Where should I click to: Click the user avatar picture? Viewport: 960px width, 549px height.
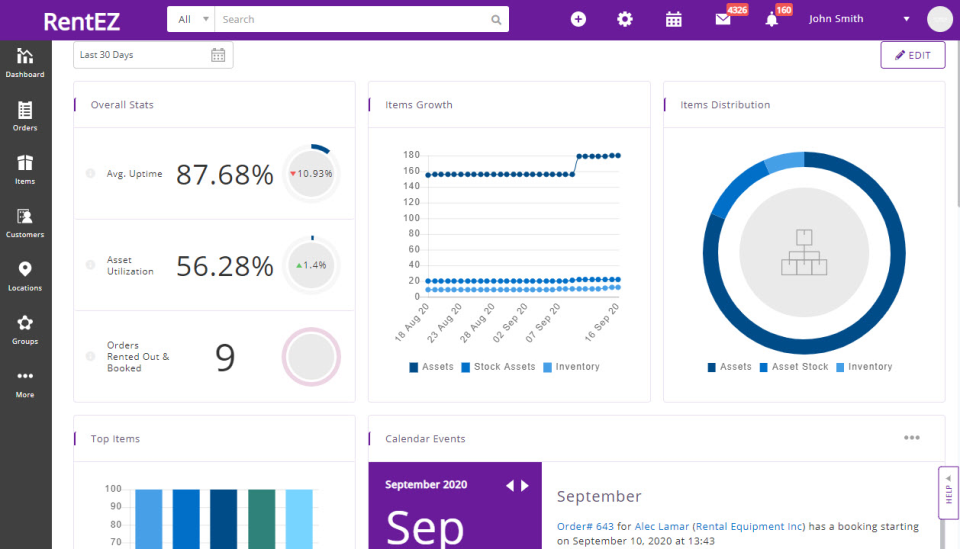[940, 19]
